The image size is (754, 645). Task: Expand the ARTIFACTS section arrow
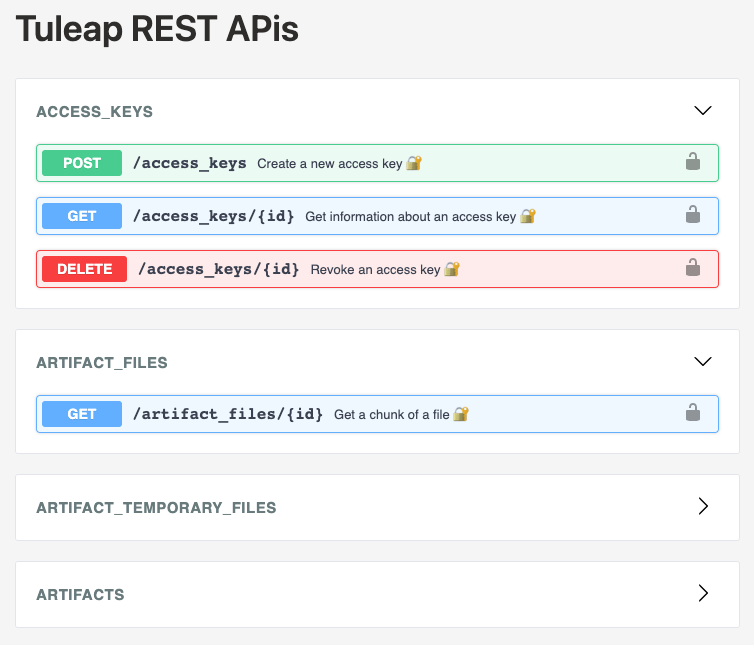[x=703, y=594]
